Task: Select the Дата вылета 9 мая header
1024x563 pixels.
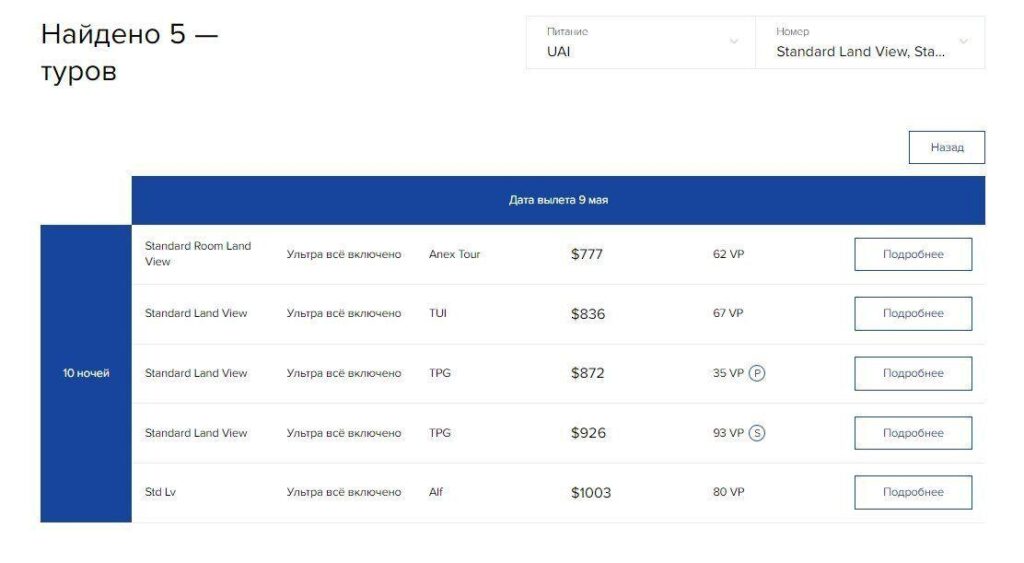Action: click(x=558, y=200)
